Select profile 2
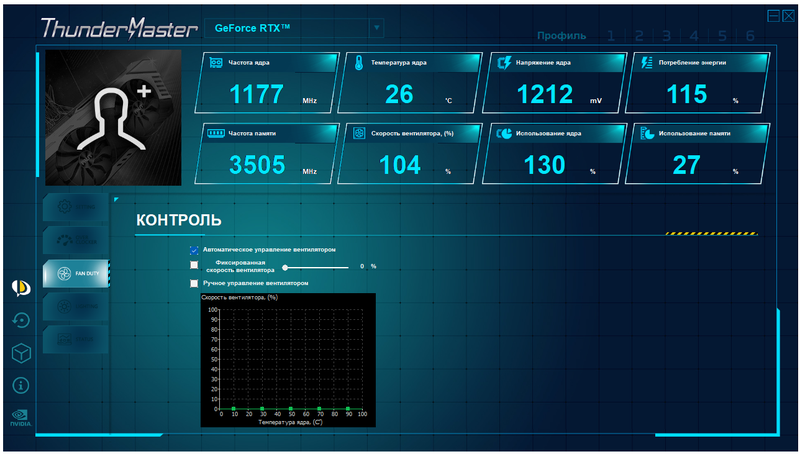The width and height of the screenshot is (800, 454). (639, 36)
